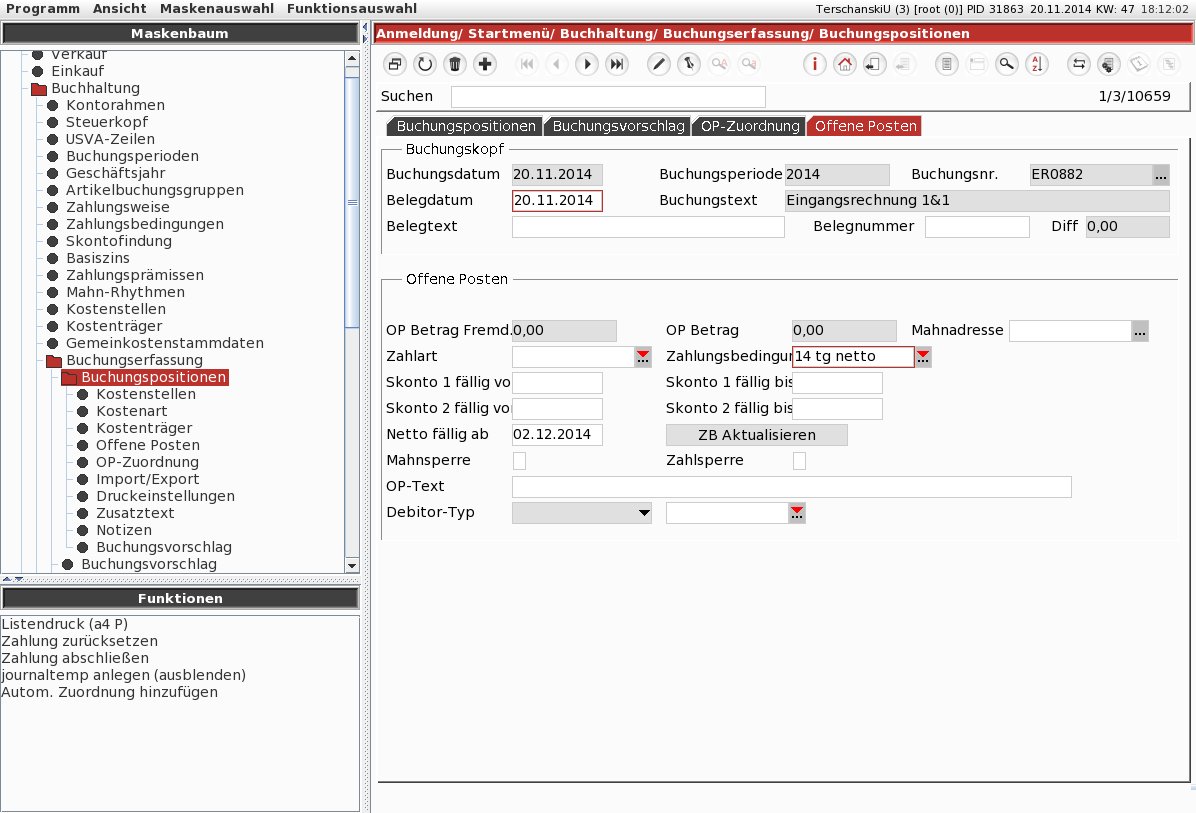Click the circular refresh toolbar icon
Image resolution: width=1196 pixels, height=813 pixels.
(x=425, y=64)
